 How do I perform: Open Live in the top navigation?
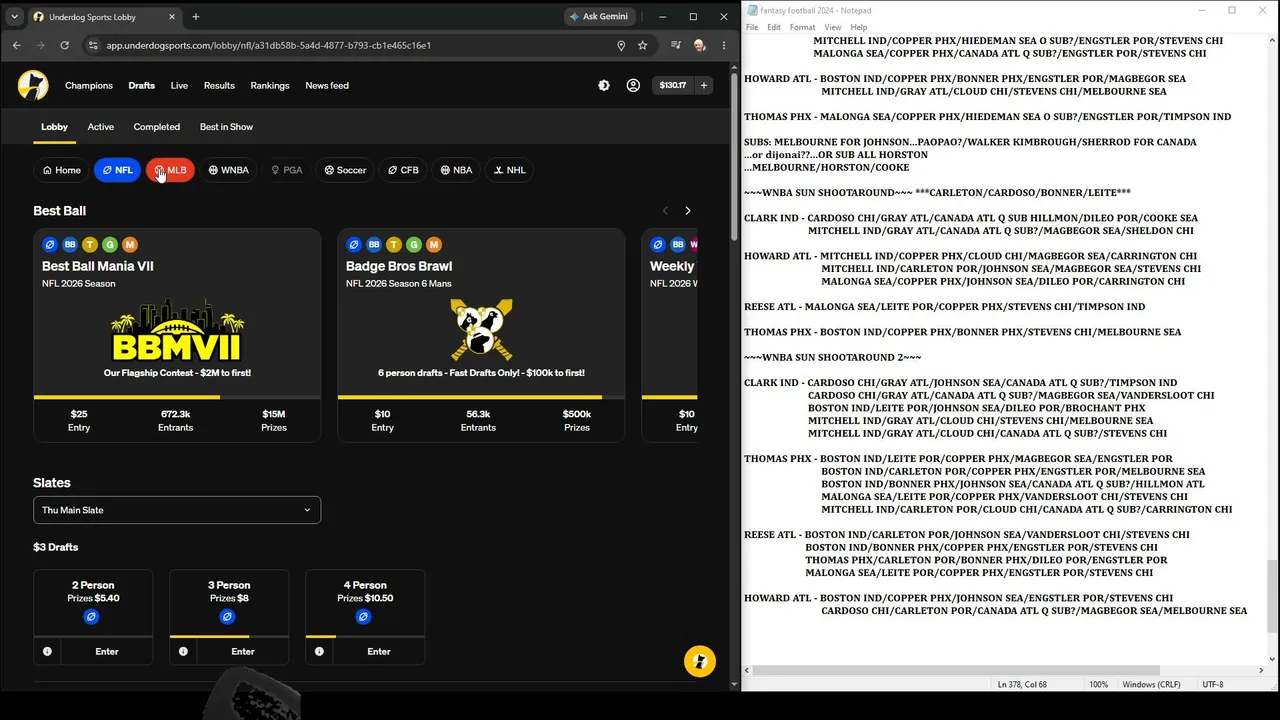(x=179, y=86)
